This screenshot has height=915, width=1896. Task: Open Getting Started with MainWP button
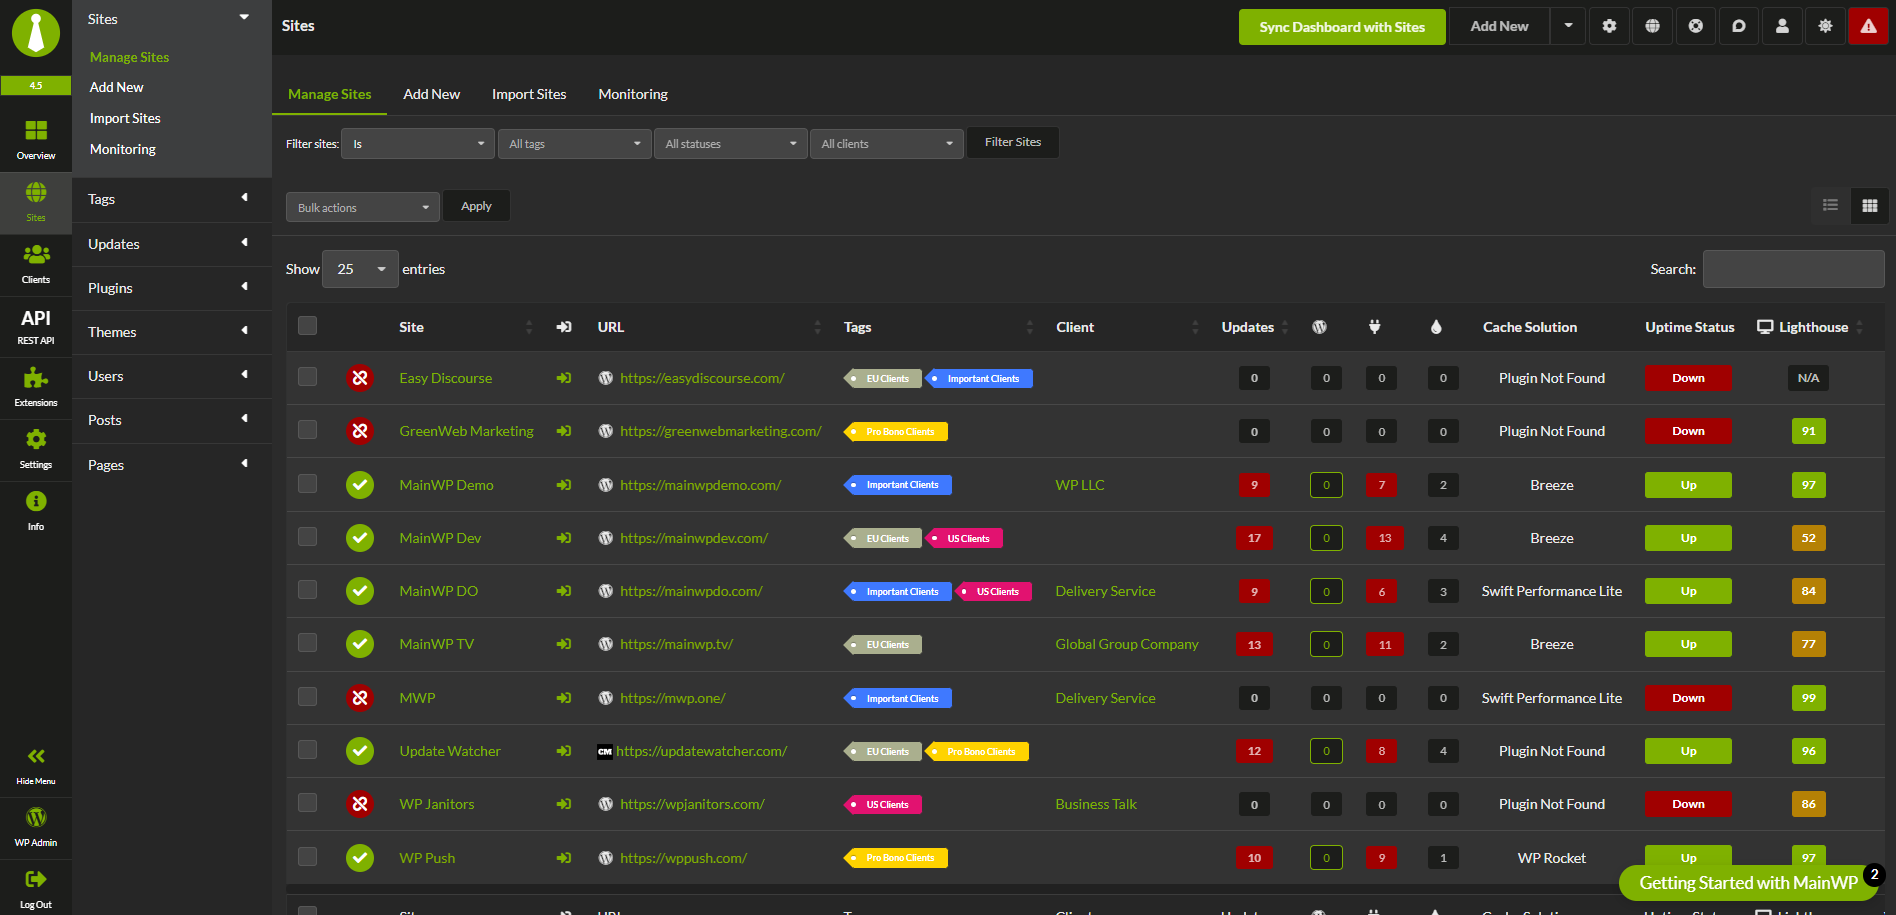[1749, 883]
